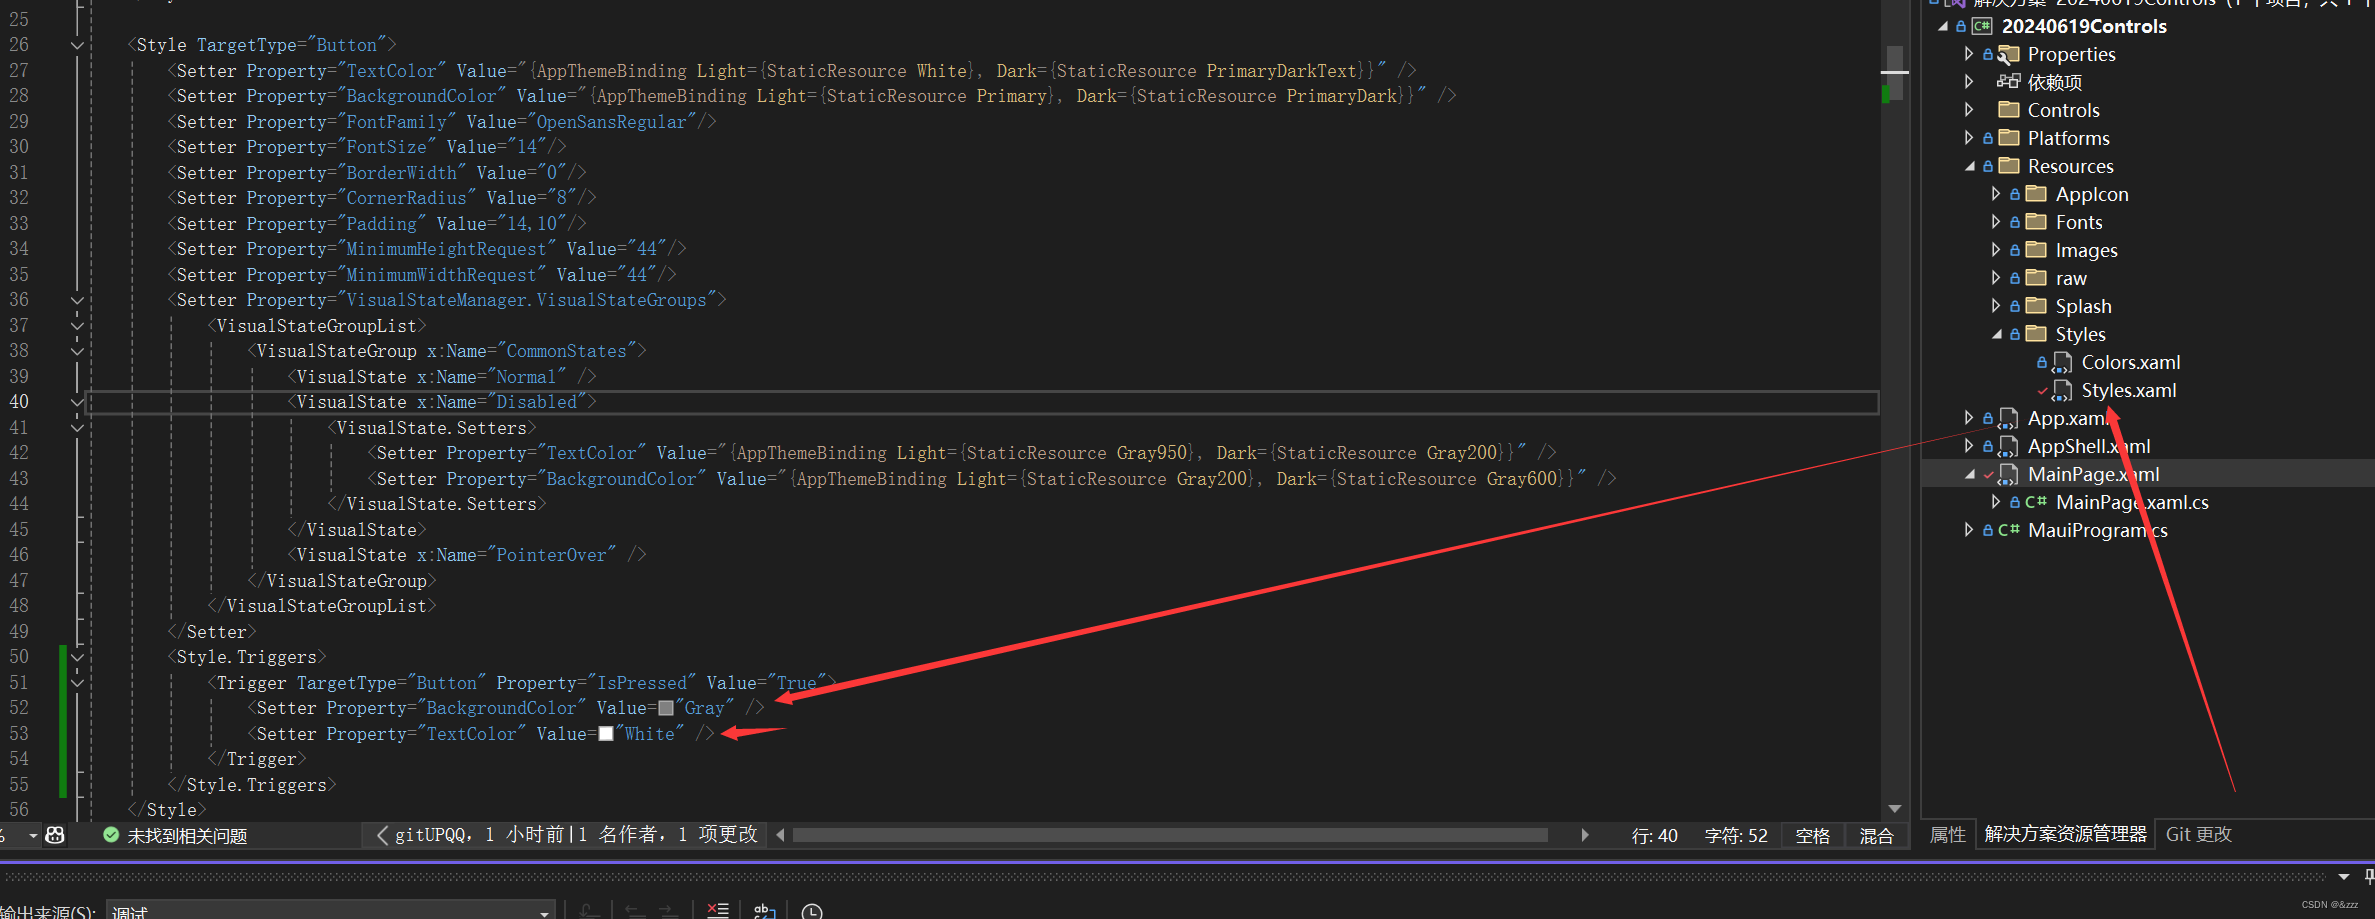Switch to the 解决方案资源管理器 tab
Screen dimensions: 2375x919
pos(2065,835)
